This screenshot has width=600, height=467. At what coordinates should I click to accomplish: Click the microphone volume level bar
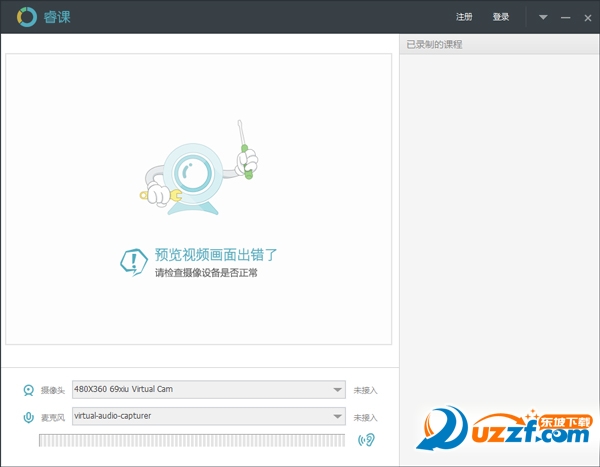click(x=192, y=440)
